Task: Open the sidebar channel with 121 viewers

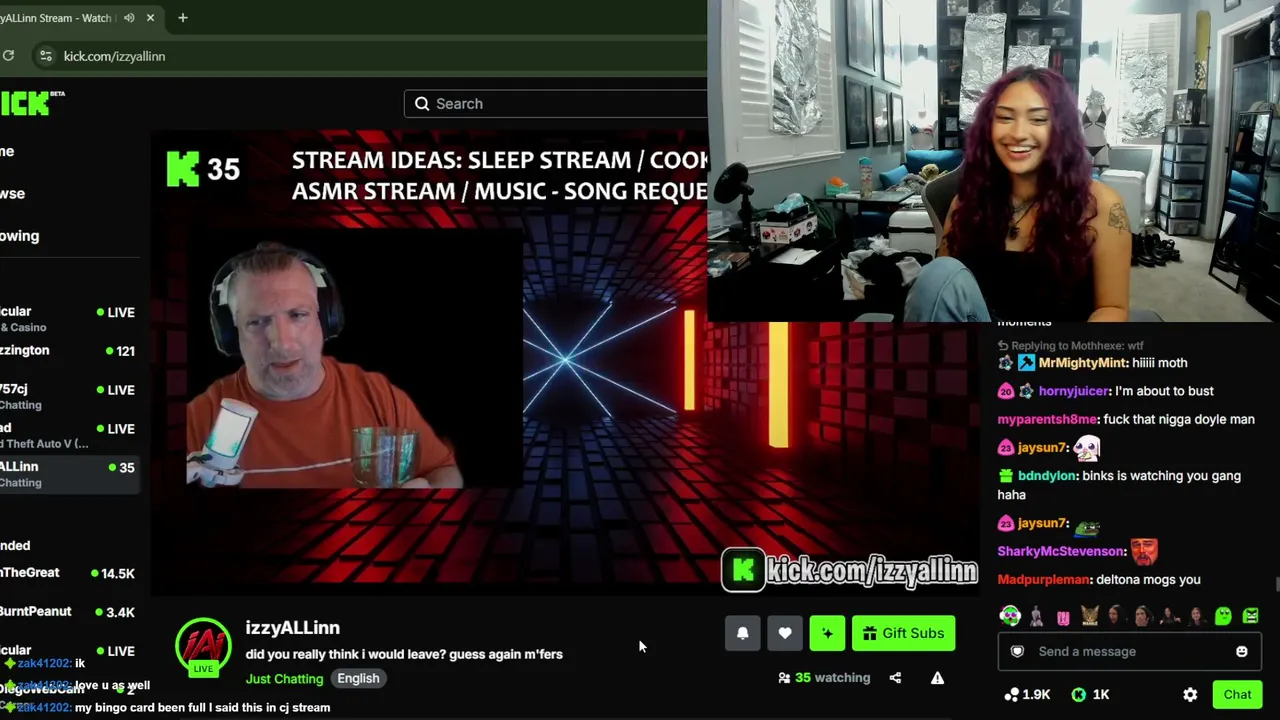Action: (69, 351)
